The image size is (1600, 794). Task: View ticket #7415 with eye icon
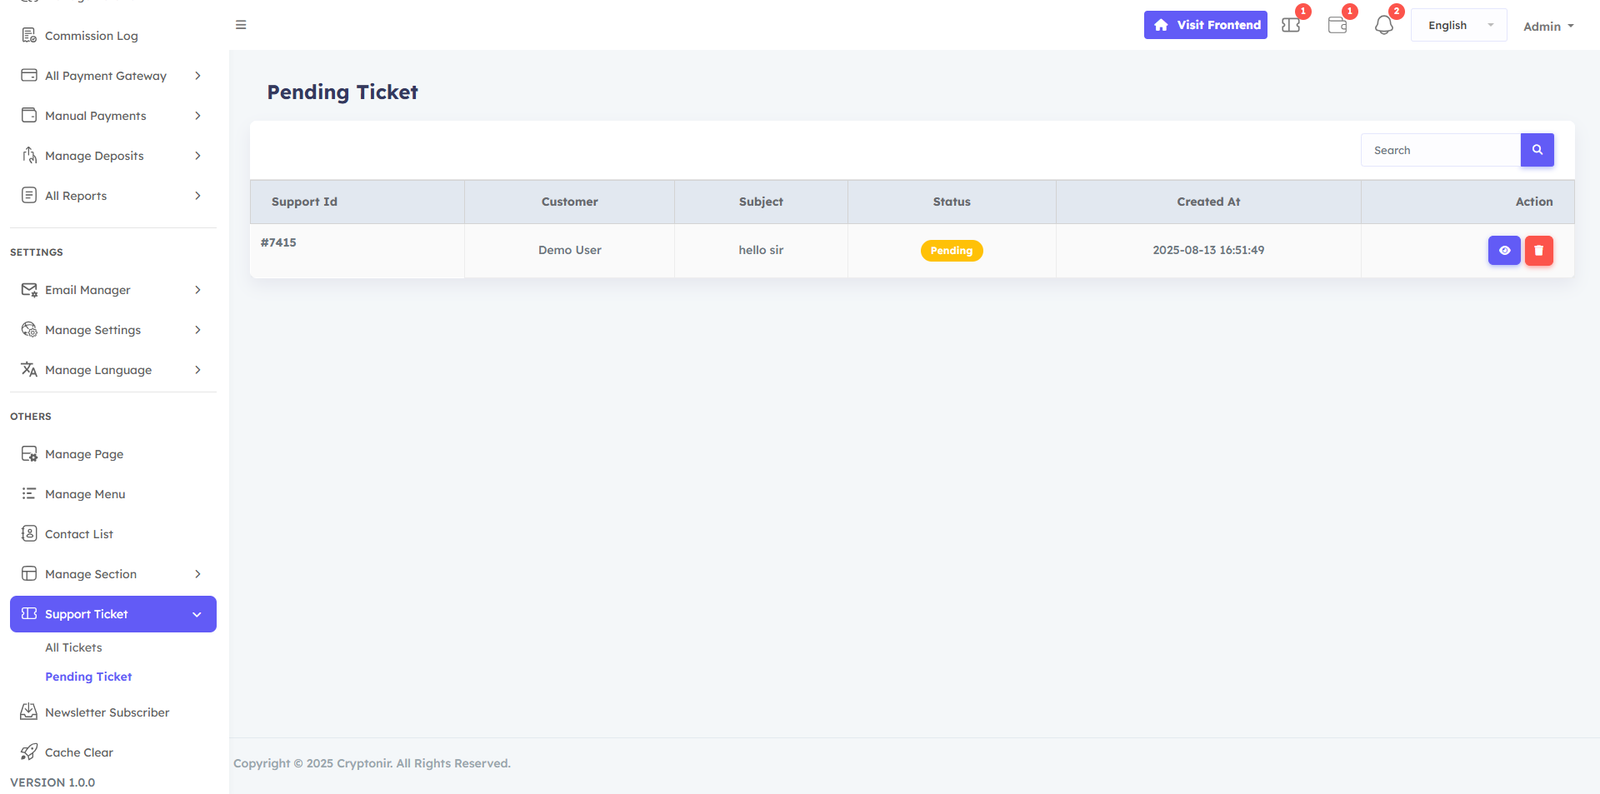click(x=1504, y=250)
